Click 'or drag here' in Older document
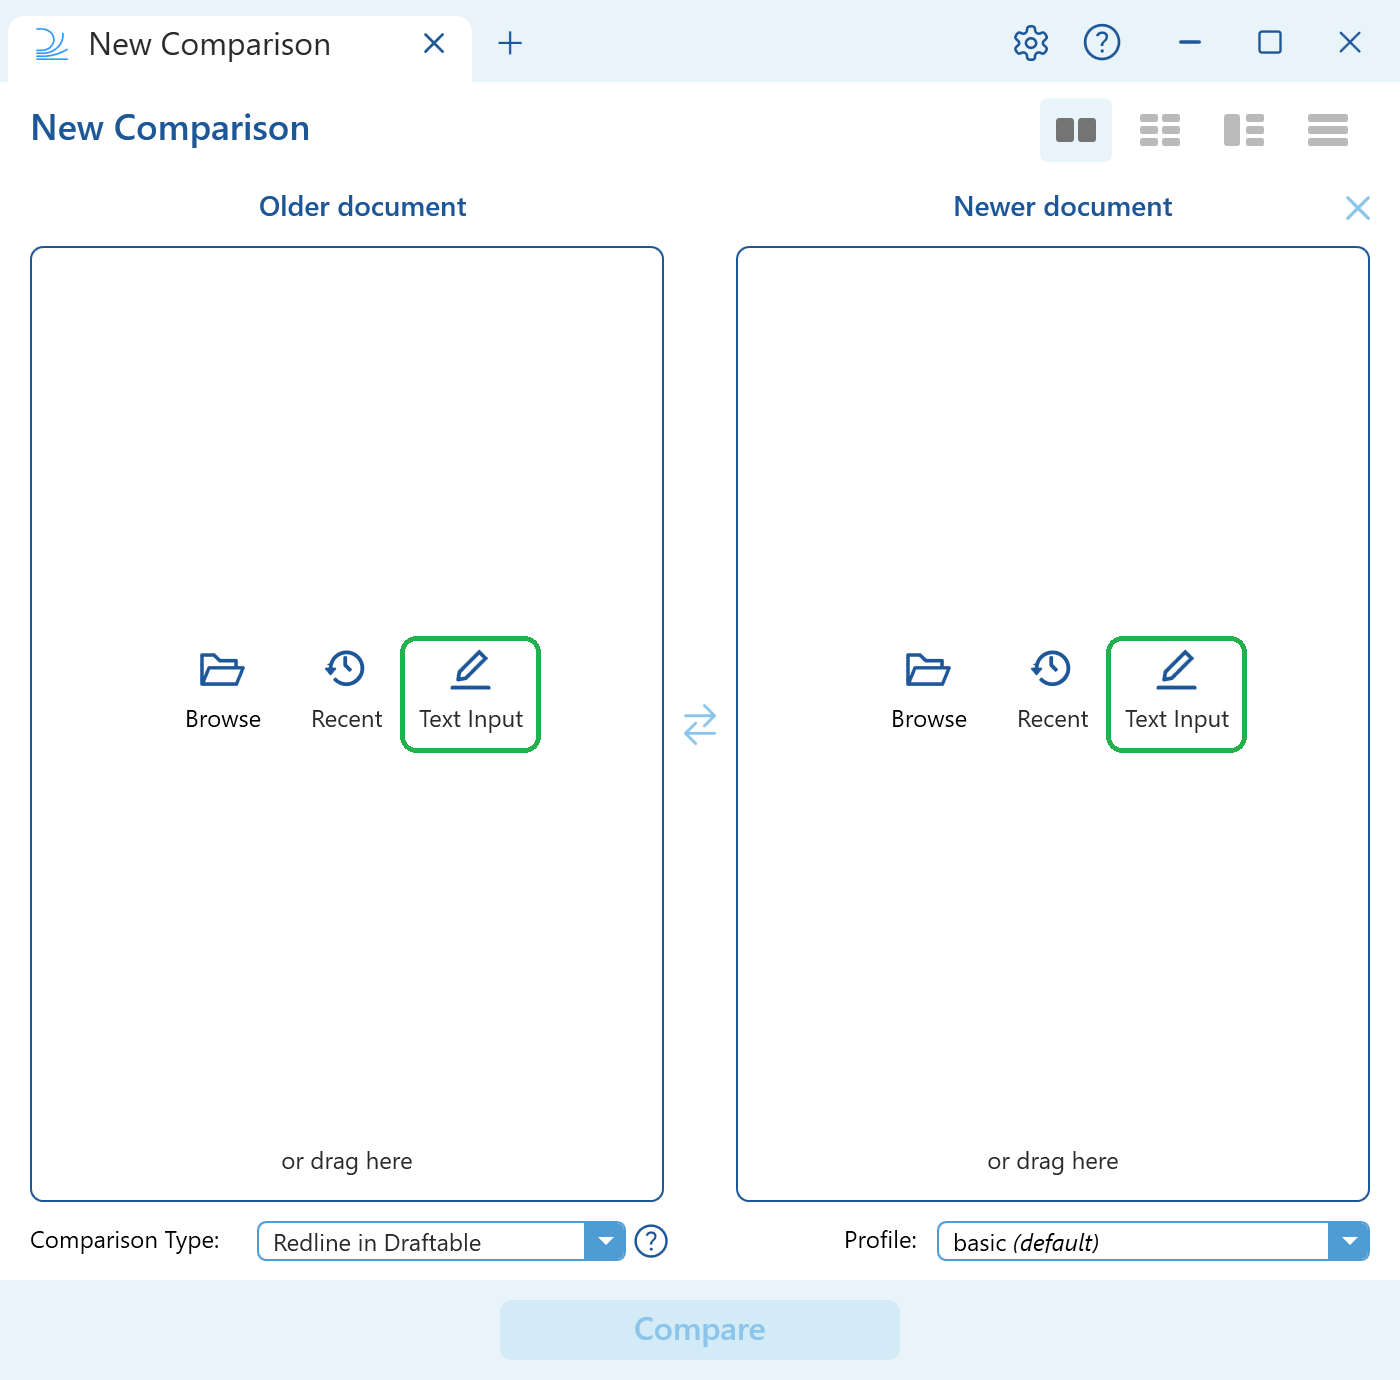1400x1380 pixels. click(x=347, y=1161)
